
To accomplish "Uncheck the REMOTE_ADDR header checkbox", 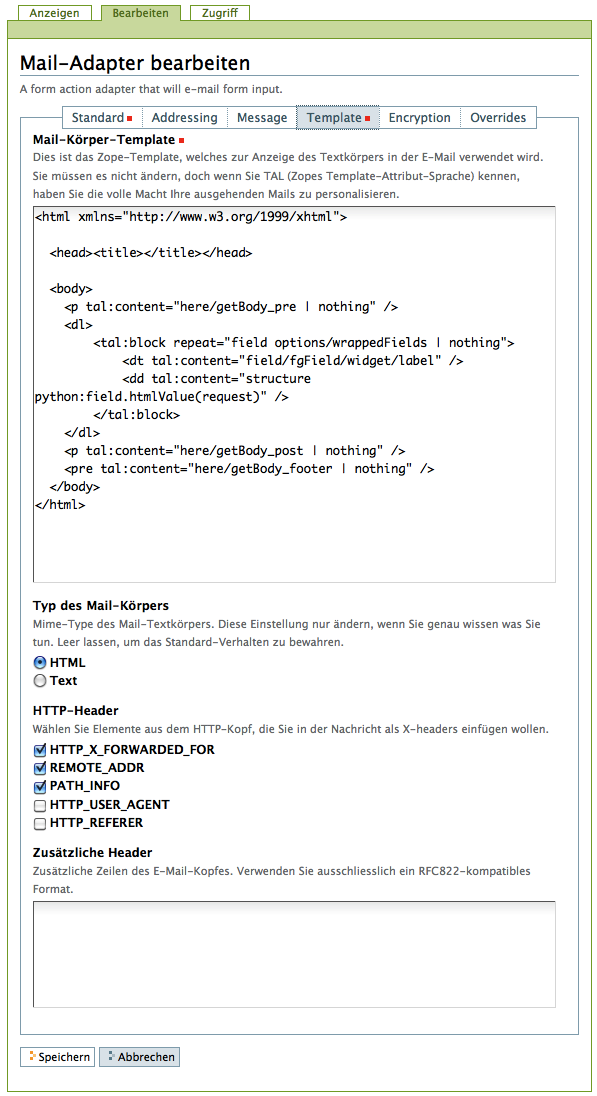I will coord(40,769).
